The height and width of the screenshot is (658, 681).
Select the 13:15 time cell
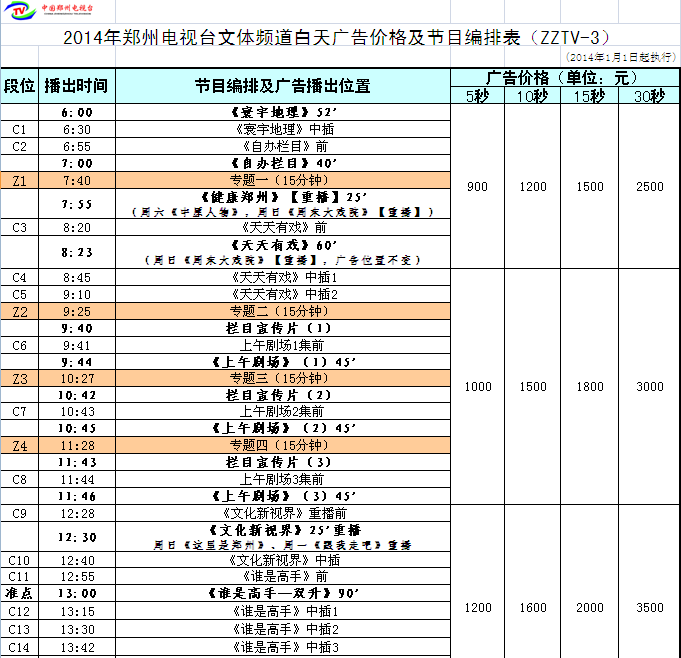click(77, 611)
